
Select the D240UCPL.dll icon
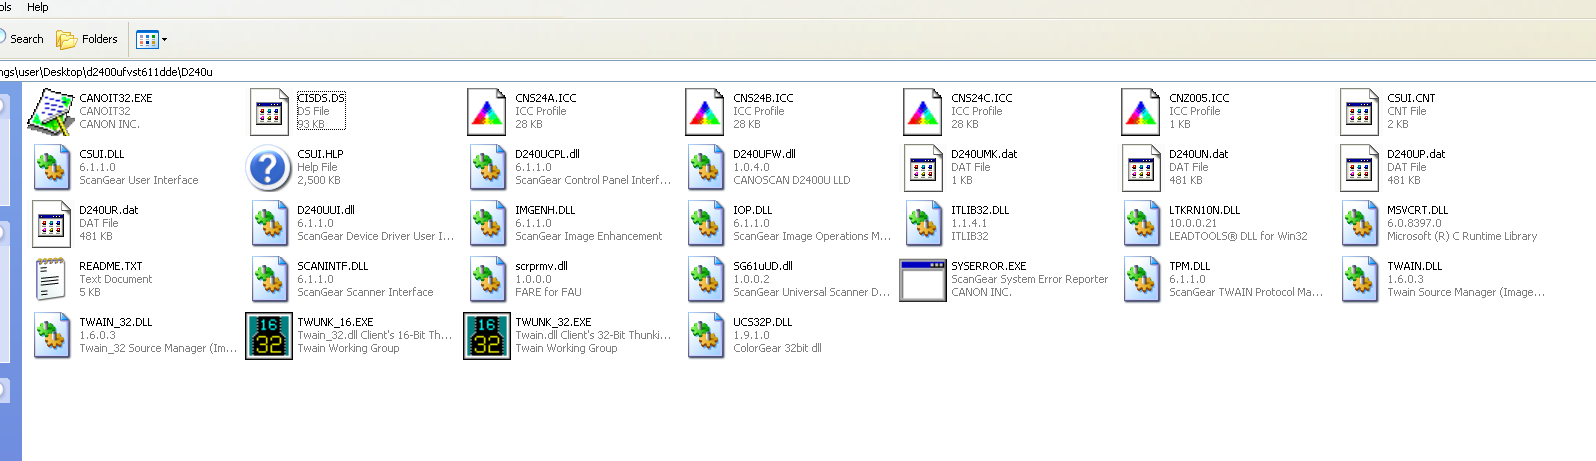(487, 168)
